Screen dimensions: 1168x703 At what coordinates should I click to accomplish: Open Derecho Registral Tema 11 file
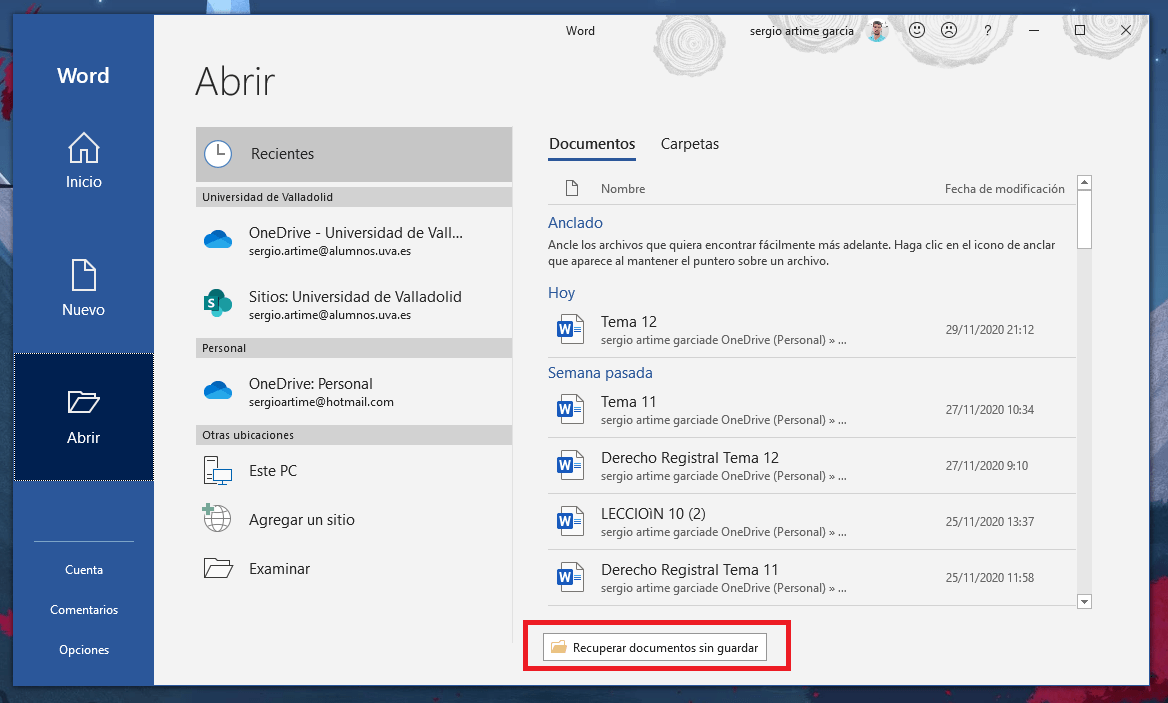point(689,570)
